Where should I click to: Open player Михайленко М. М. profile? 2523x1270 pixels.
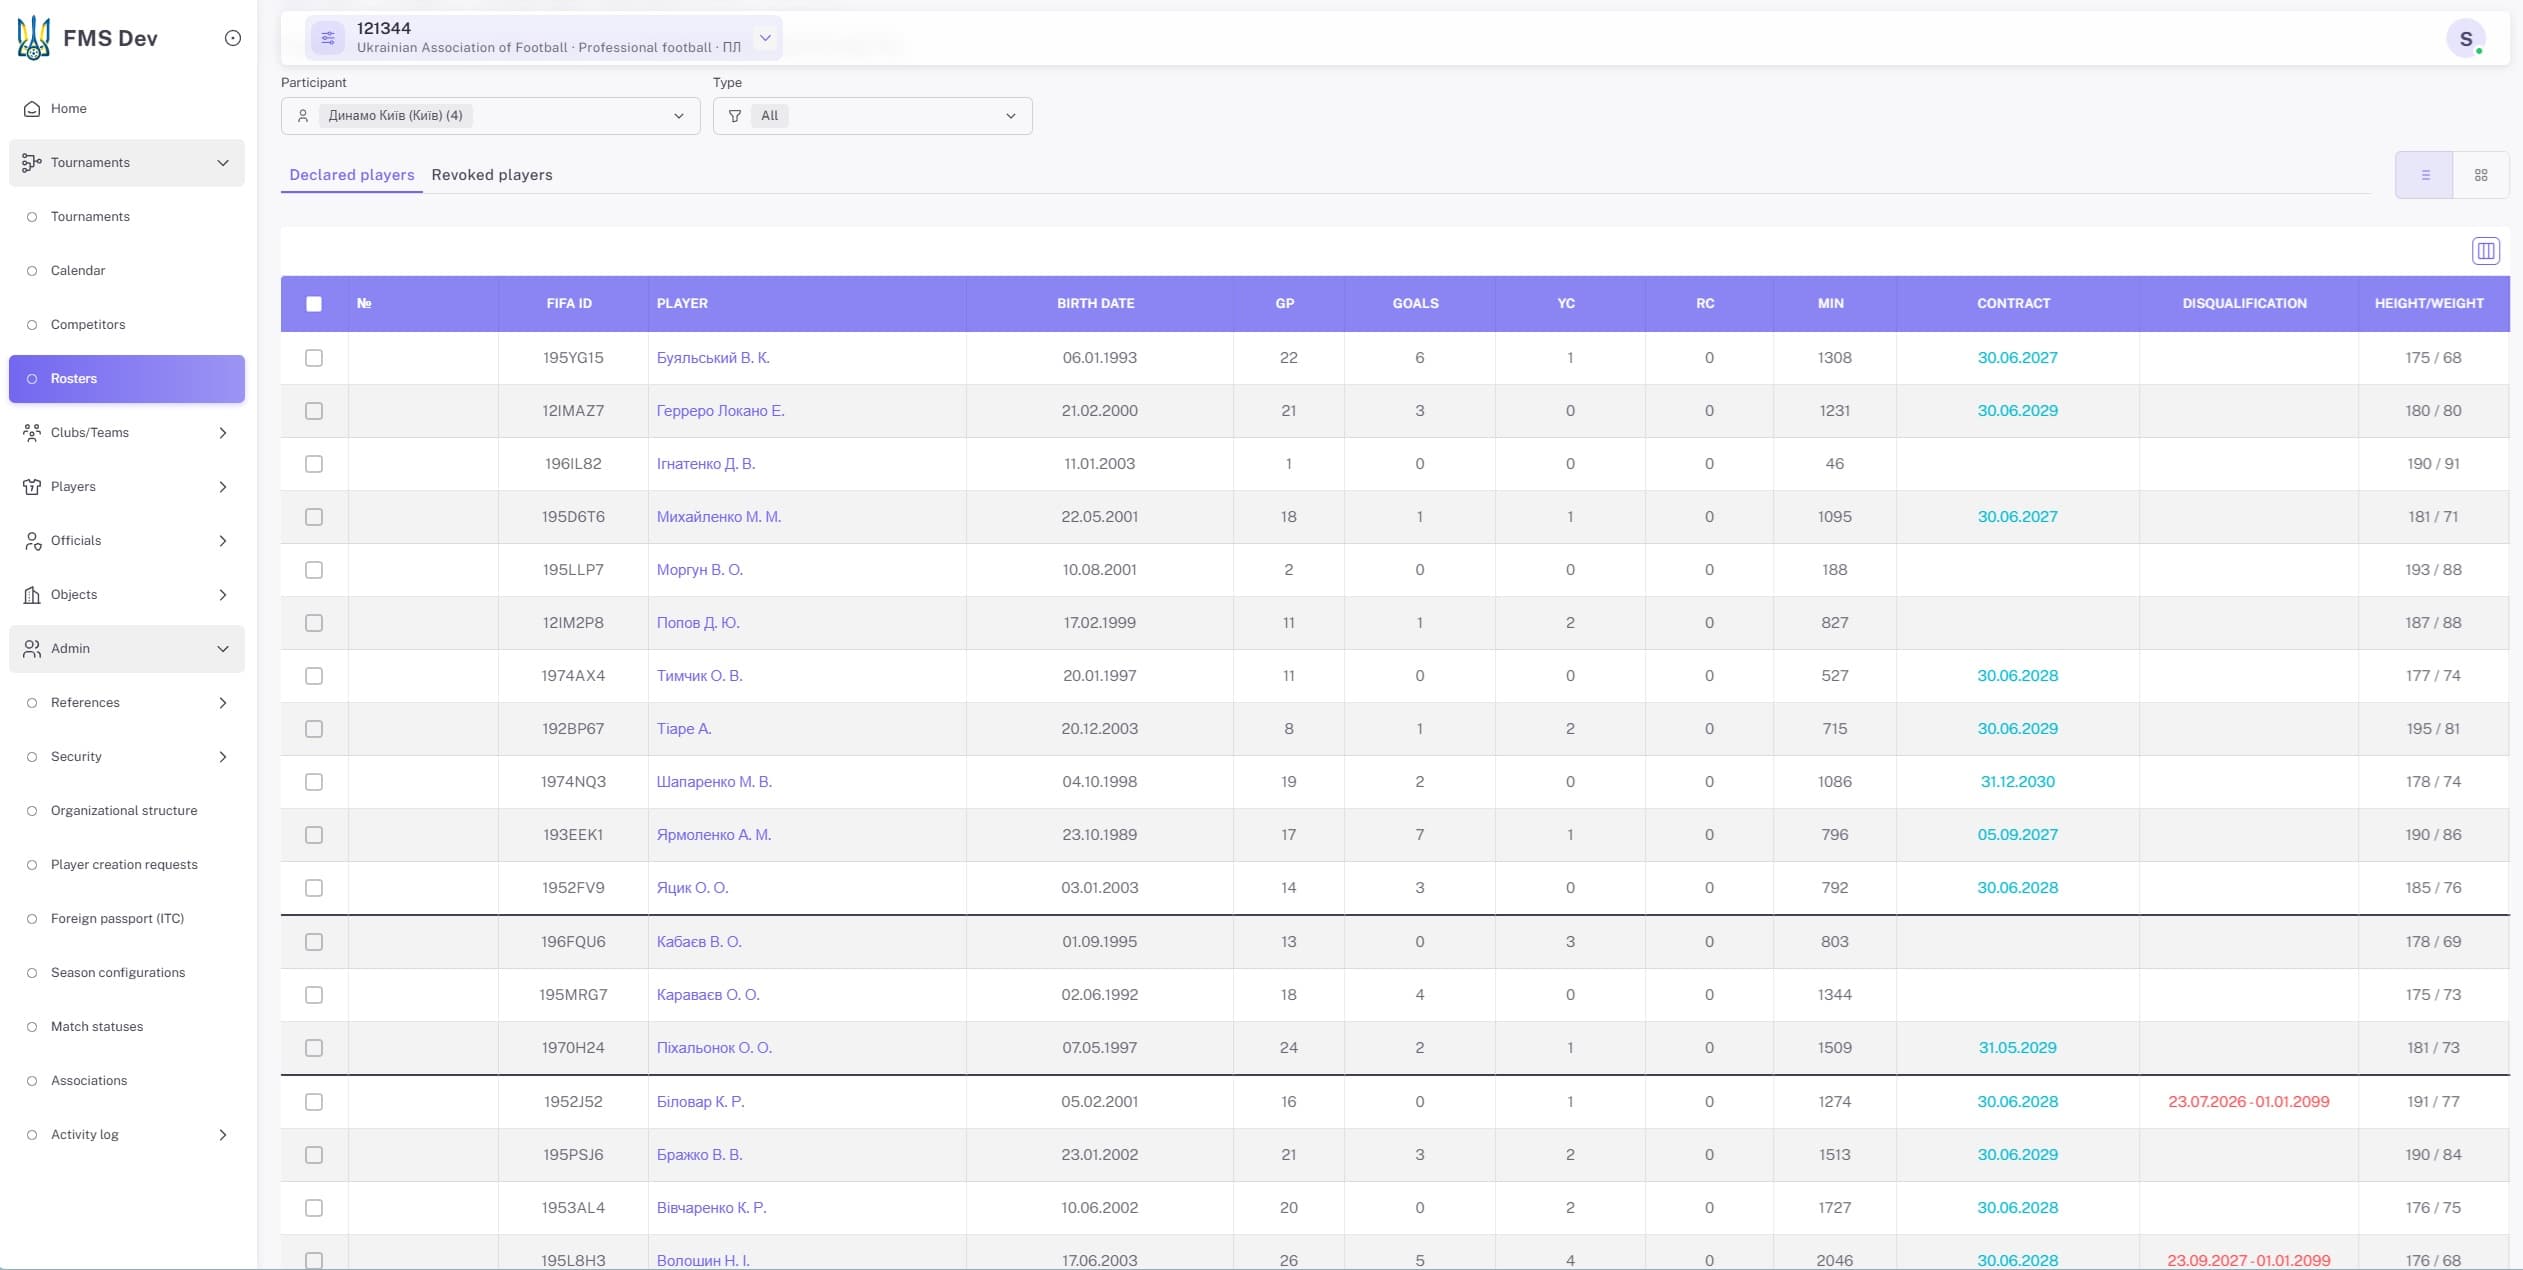[718, 517]
